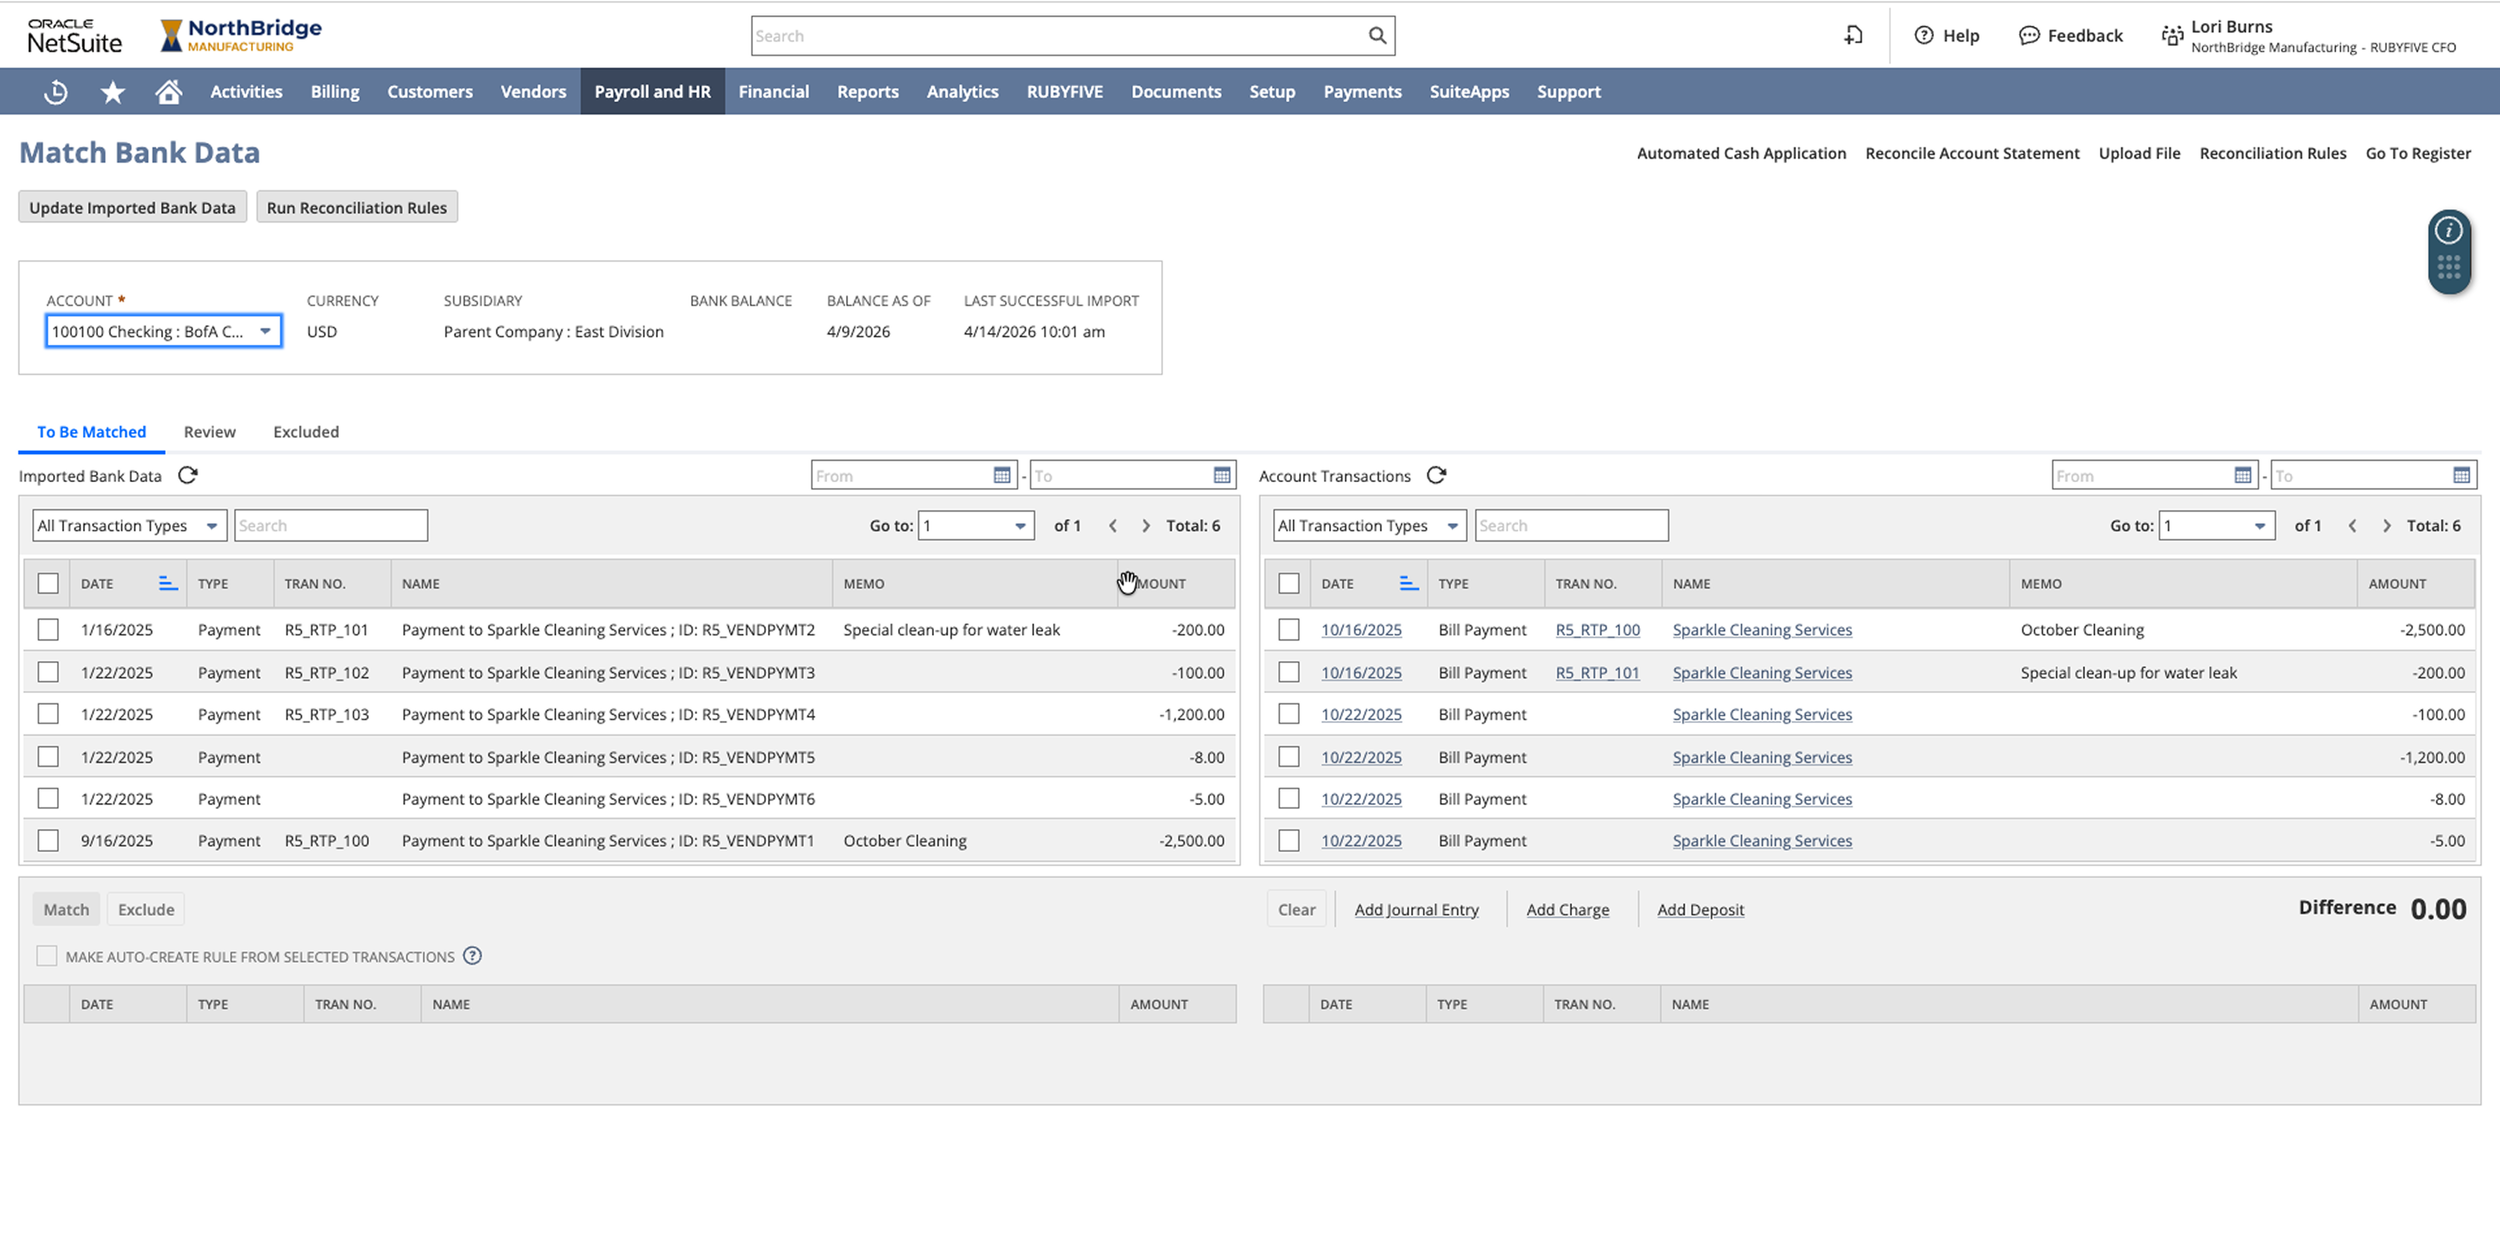This screenshot has width=2500, height=1250.
Task: Open the Imported Bank Data From calendar
Action: [1002, 476]
